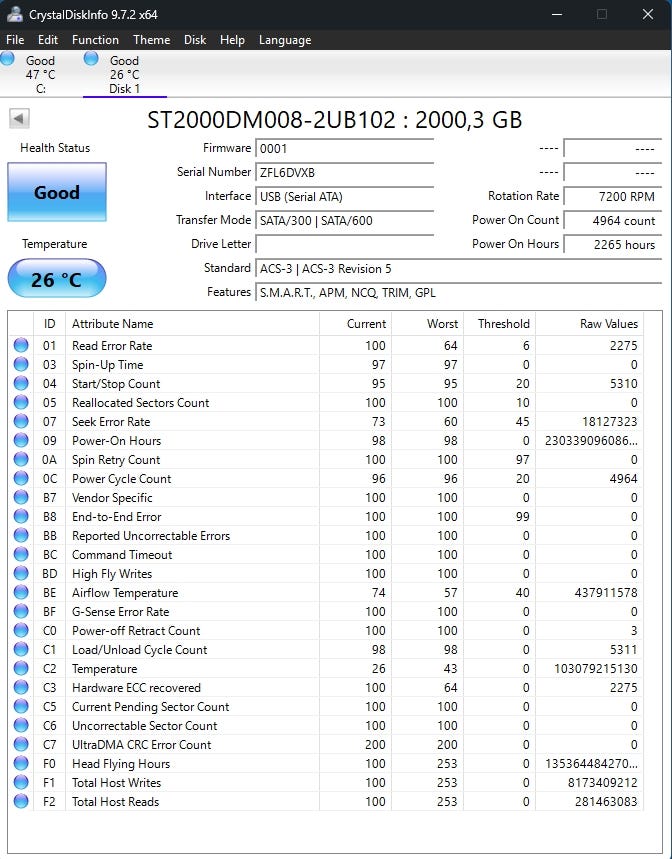Click raw value 8173409212 of Total Host Writes
Screen dimensions: 672x859
coord(602,782)
